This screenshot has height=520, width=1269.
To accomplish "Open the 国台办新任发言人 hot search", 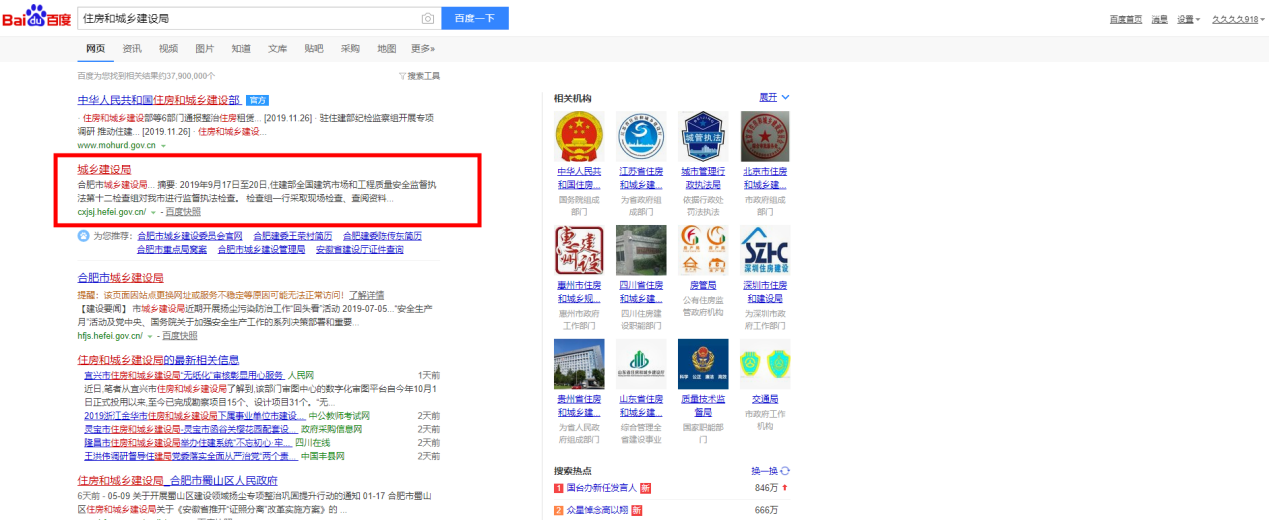I will pos(601,488).
